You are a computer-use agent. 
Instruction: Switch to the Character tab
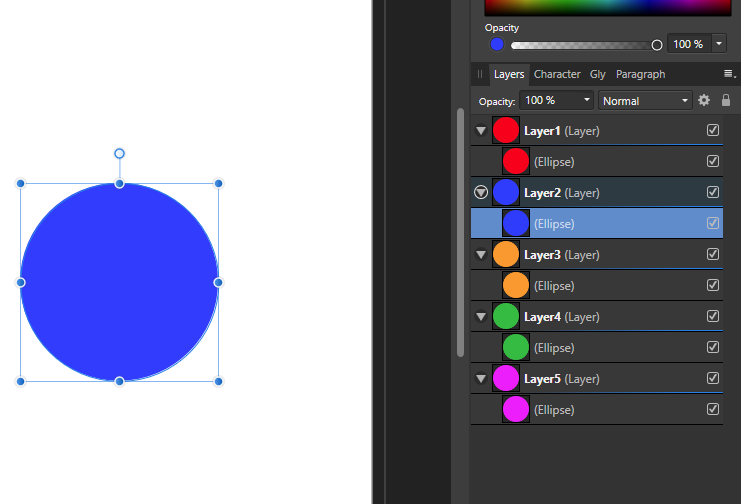click(557, 74)
